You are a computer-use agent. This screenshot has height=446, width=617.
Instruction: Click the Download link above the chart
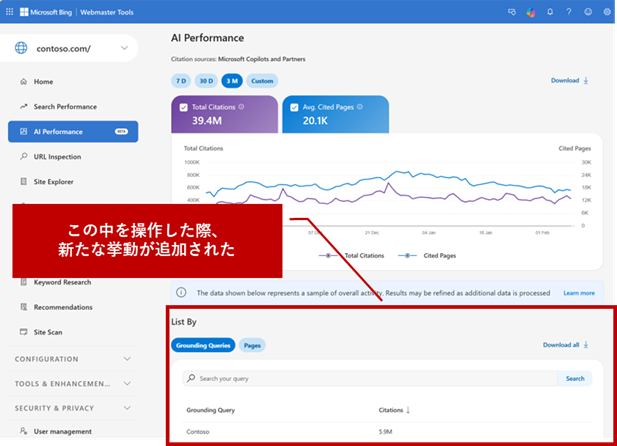tap(565, 80)
